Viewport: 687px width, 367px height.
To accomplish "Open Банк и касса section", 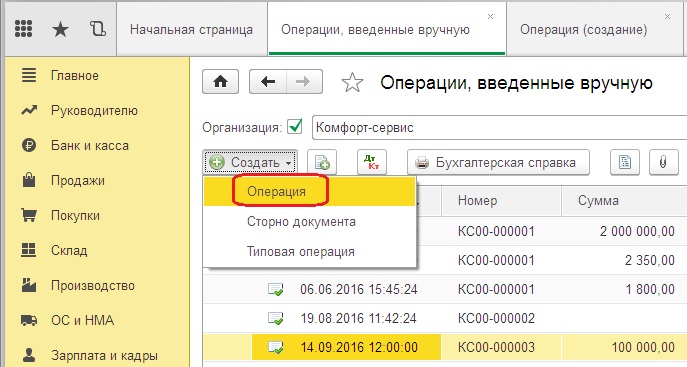I will [90, 145].
